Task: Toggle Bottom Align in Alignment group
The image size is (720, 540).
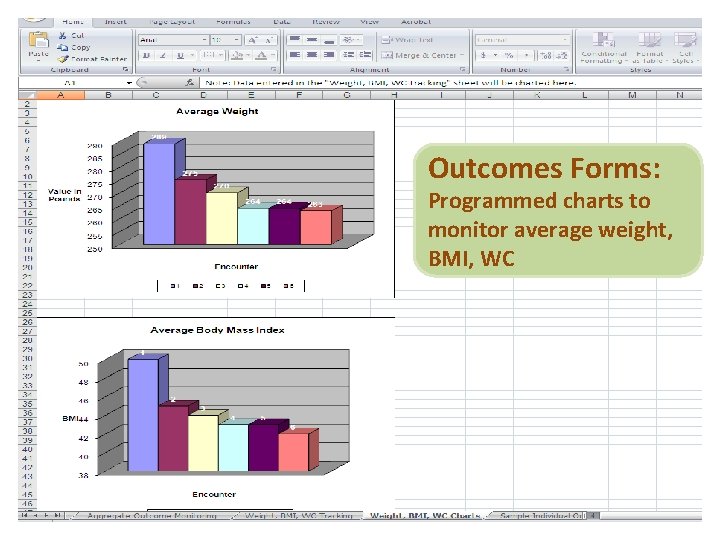Action: (329, 40)
